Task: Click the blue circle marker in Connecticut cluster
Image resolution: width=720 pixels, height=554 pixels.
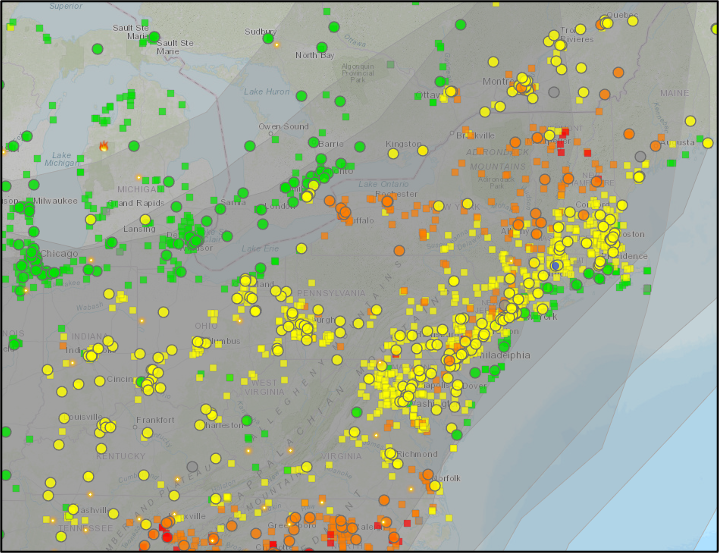Action: pos(555,266)
